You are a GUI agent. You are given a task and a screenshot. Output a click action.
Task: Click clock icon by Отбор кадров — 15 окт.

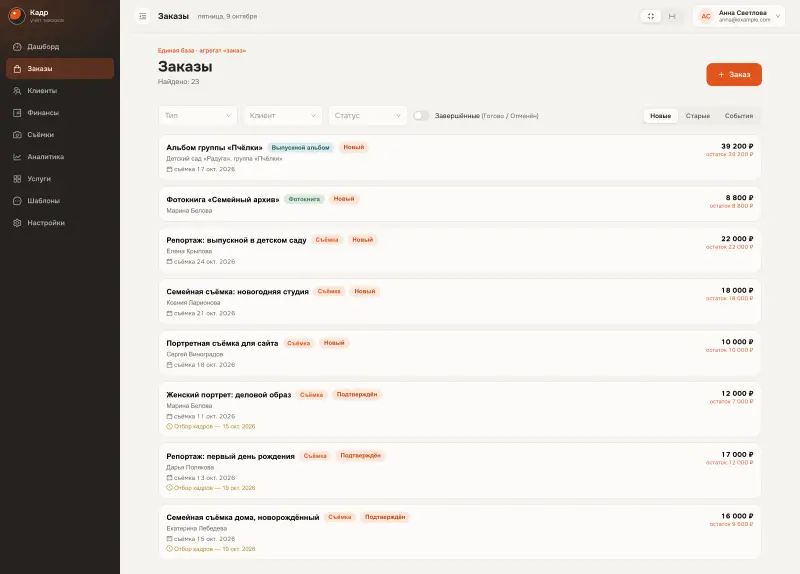pyautogui.click(x=169, y=426)
